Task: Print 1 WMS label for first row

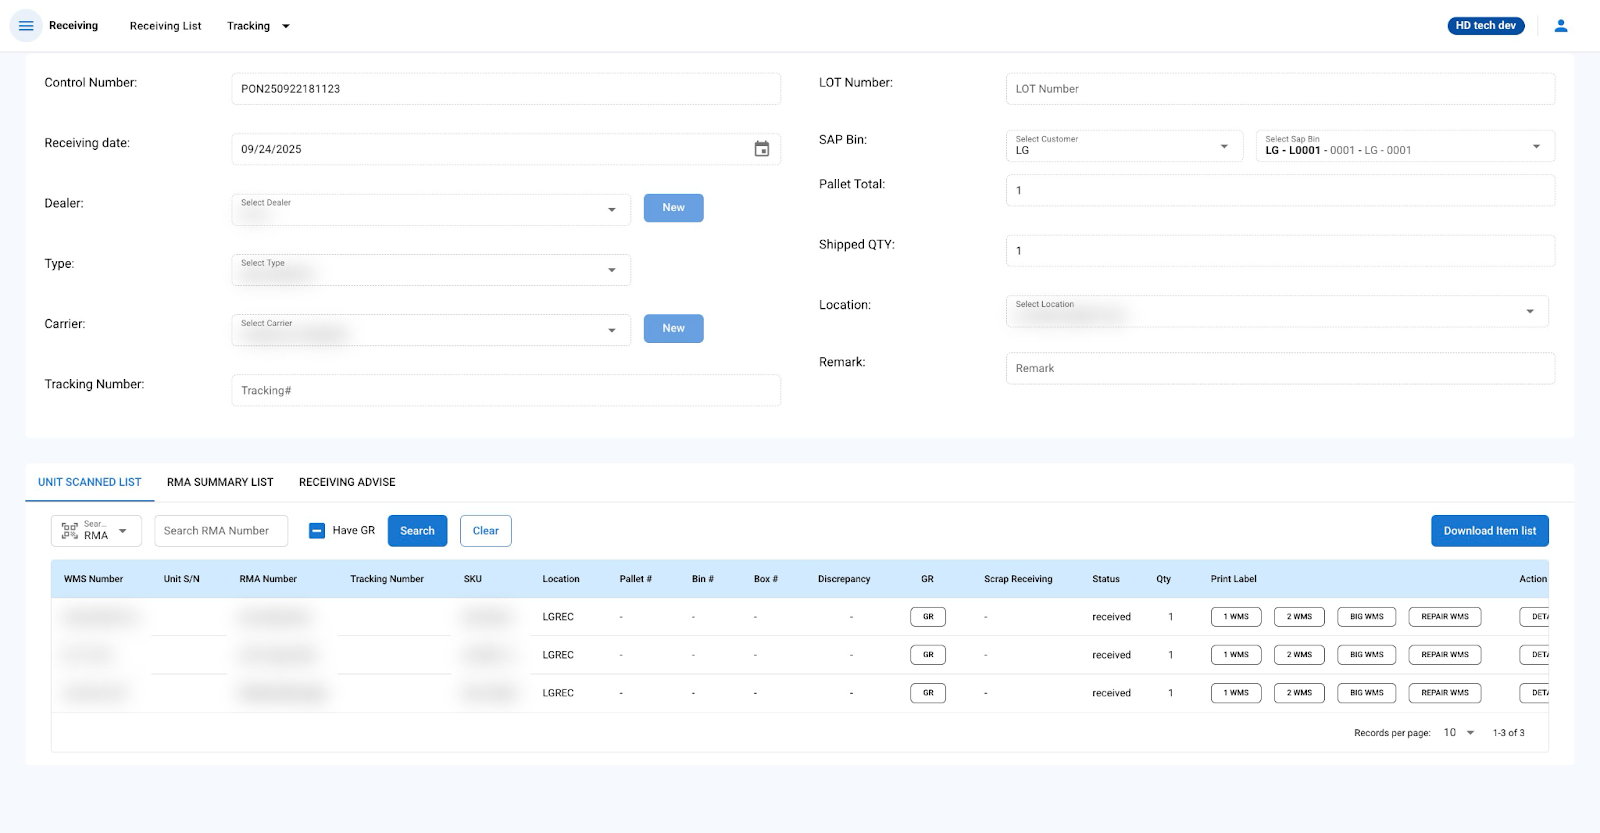Action: point(1235,617)
